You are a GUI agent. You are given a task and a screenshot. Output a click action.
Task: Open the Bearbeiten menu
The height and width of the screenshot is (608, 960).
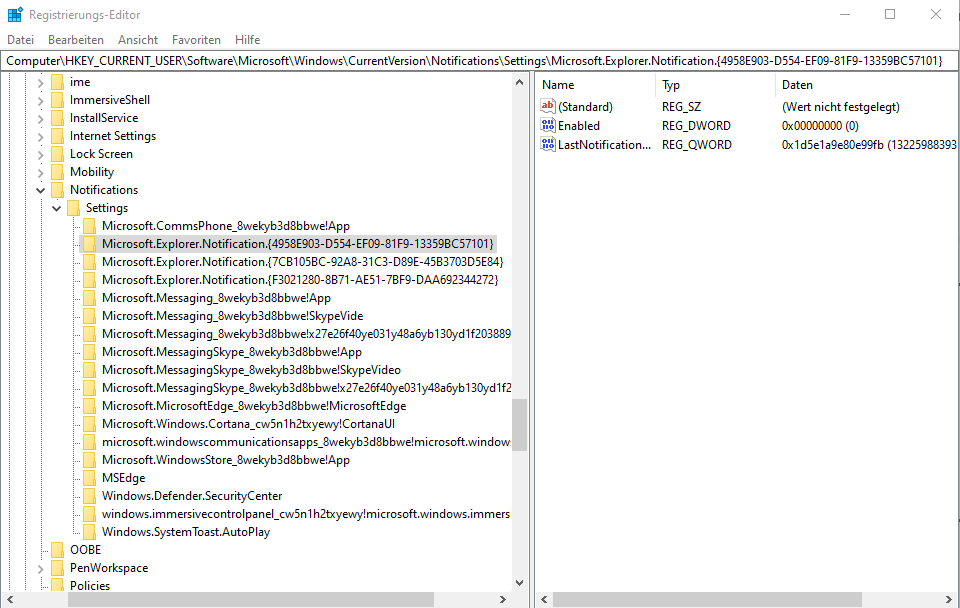76,40
